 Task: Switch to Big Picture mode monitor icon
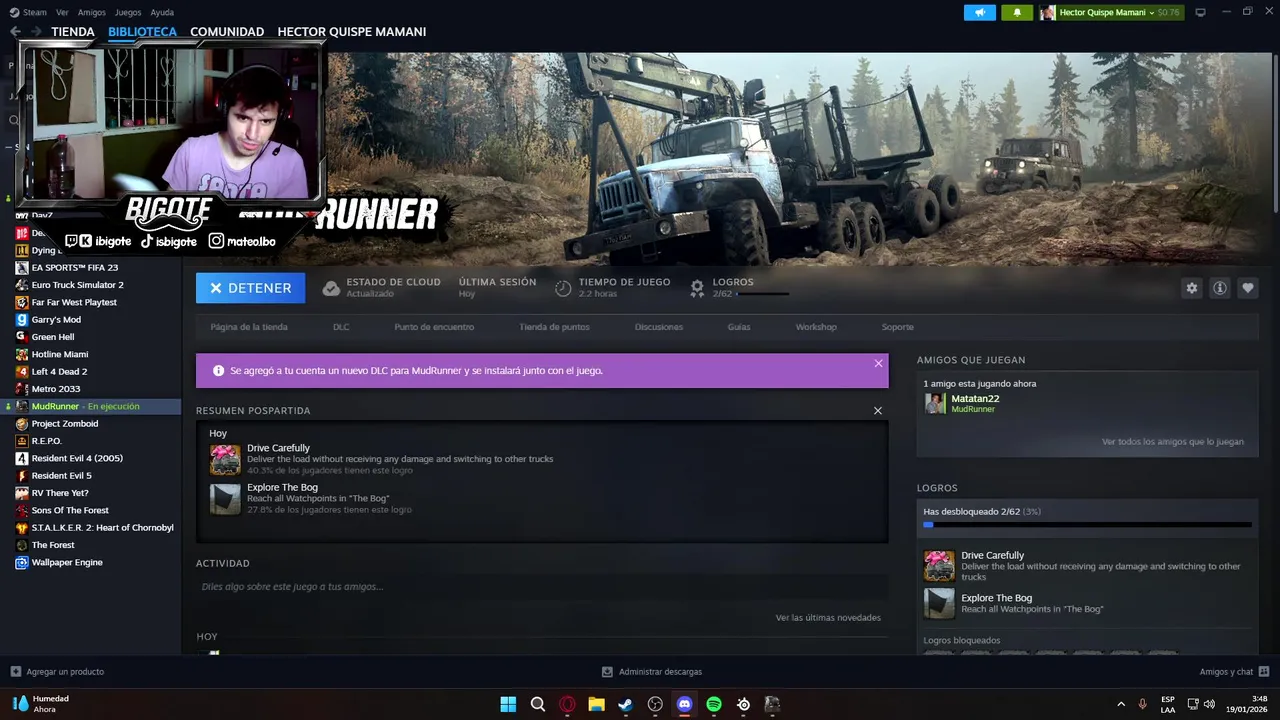(1200, 12)
